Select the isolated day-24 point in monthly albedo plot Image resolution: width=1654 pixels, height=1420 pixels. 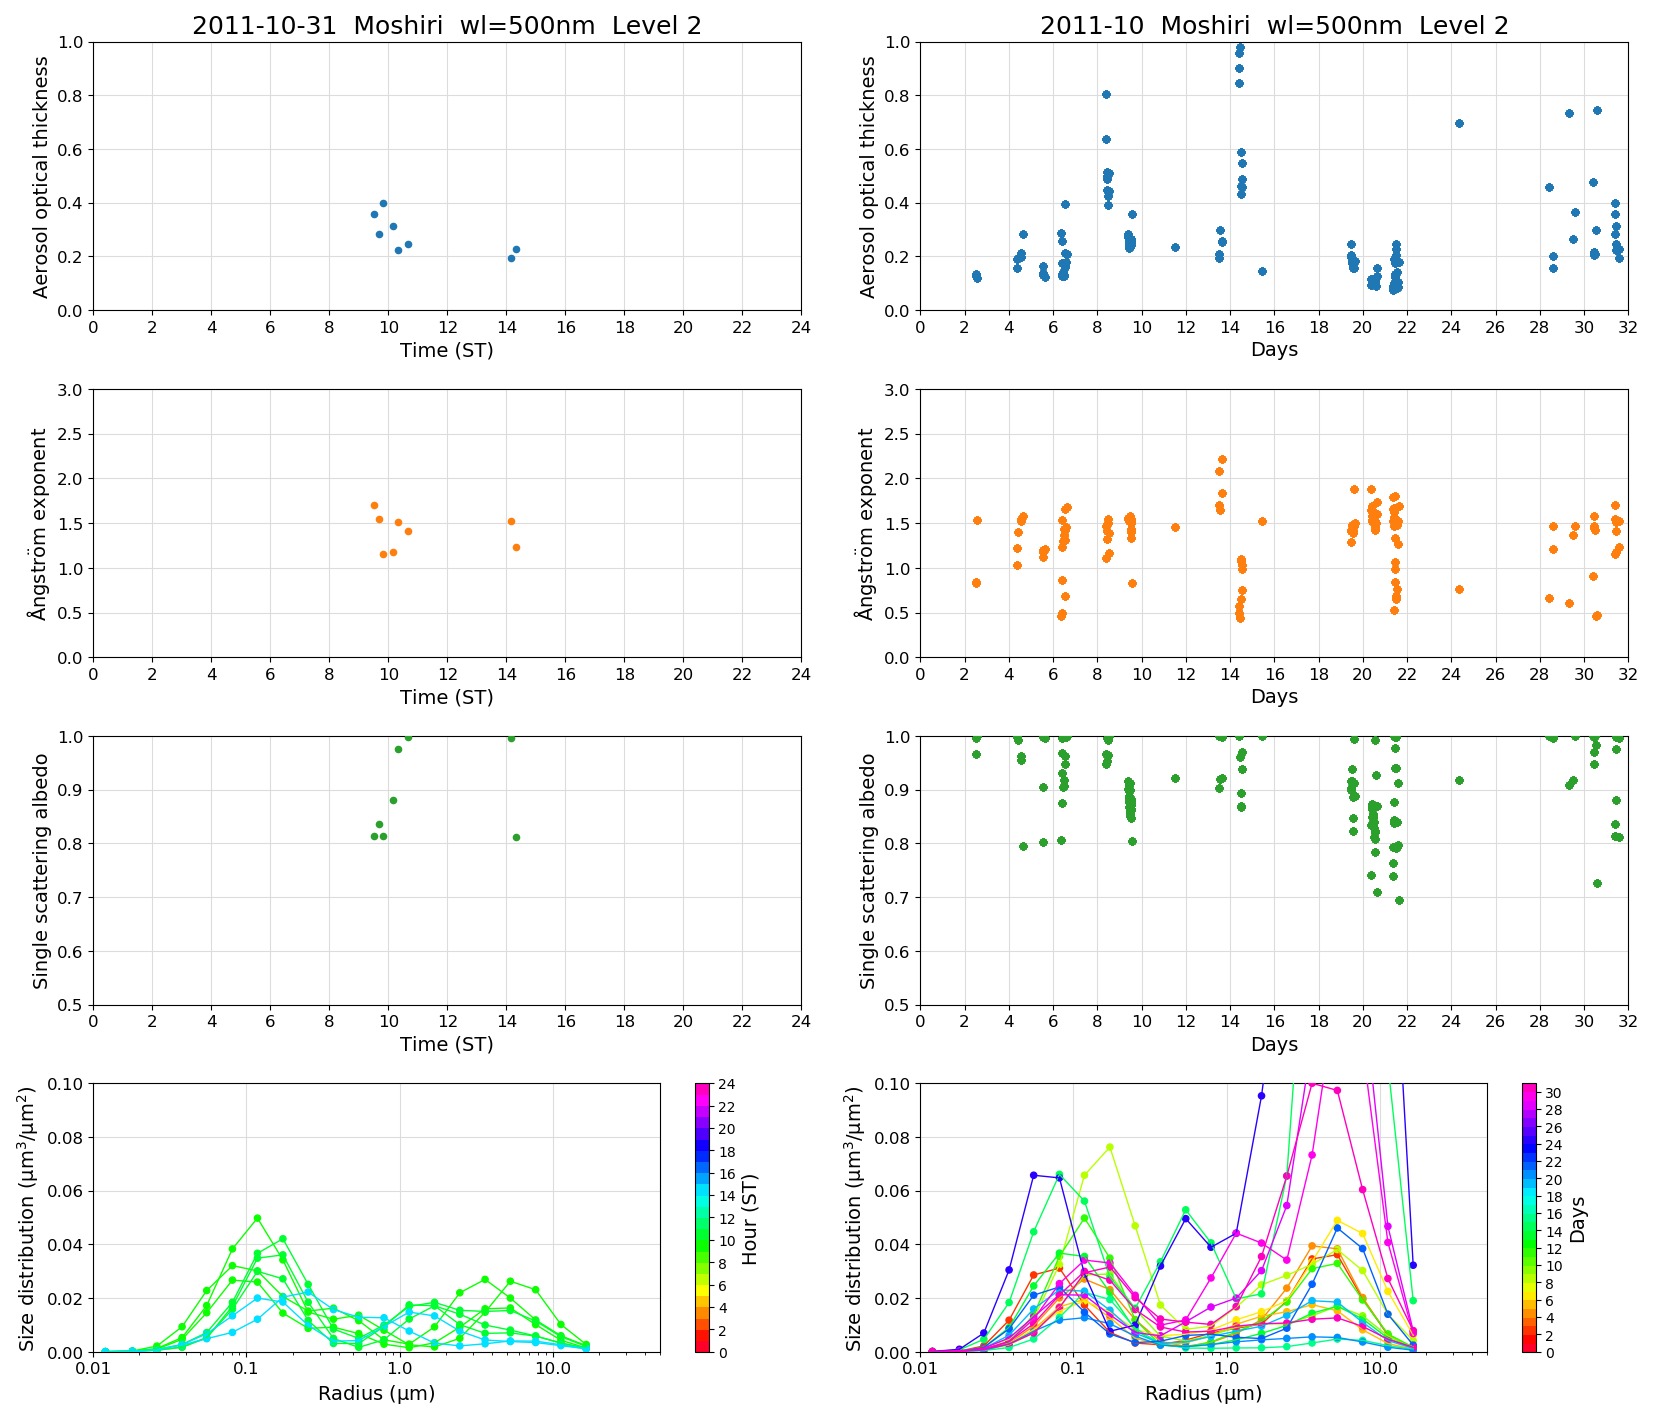pyautogui.click(x=1459, y=780)
